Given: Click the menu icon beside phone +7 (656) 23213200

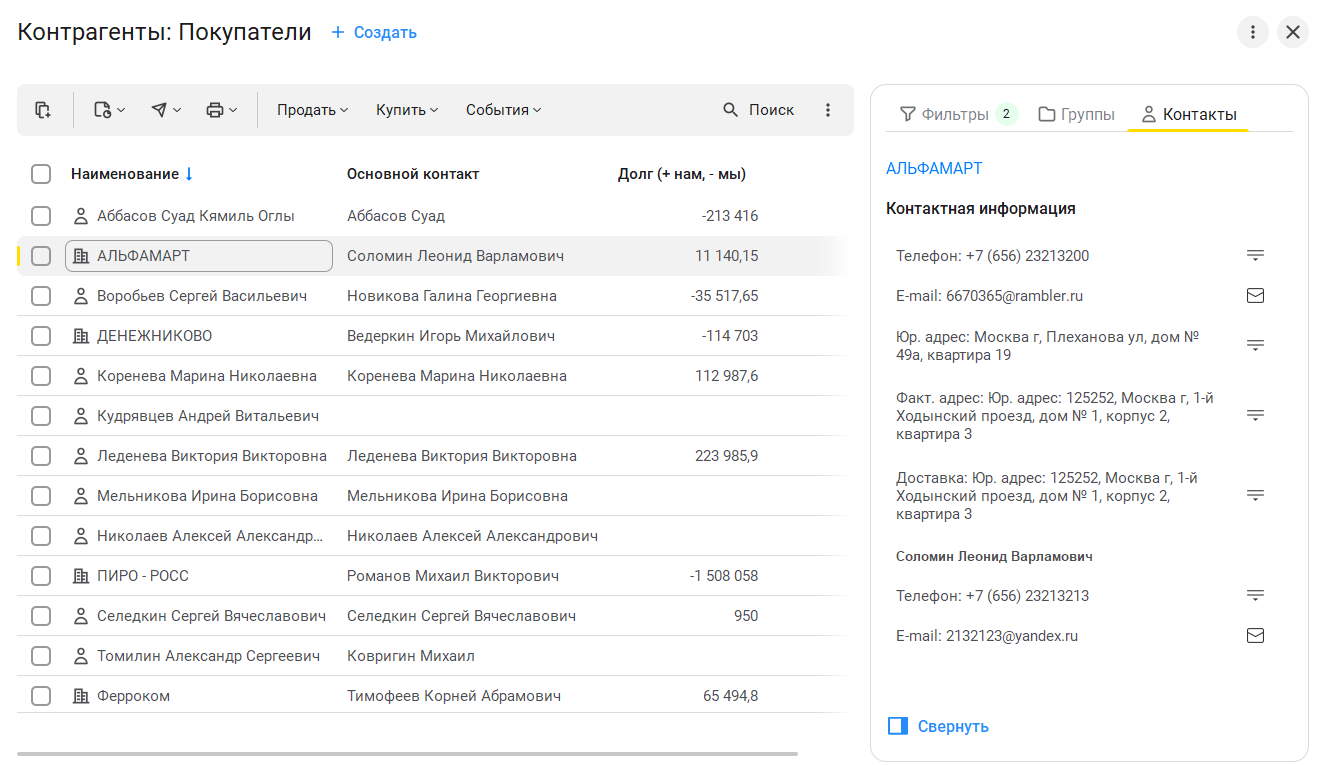Looking at the screenshot, I should [1255, 256].
